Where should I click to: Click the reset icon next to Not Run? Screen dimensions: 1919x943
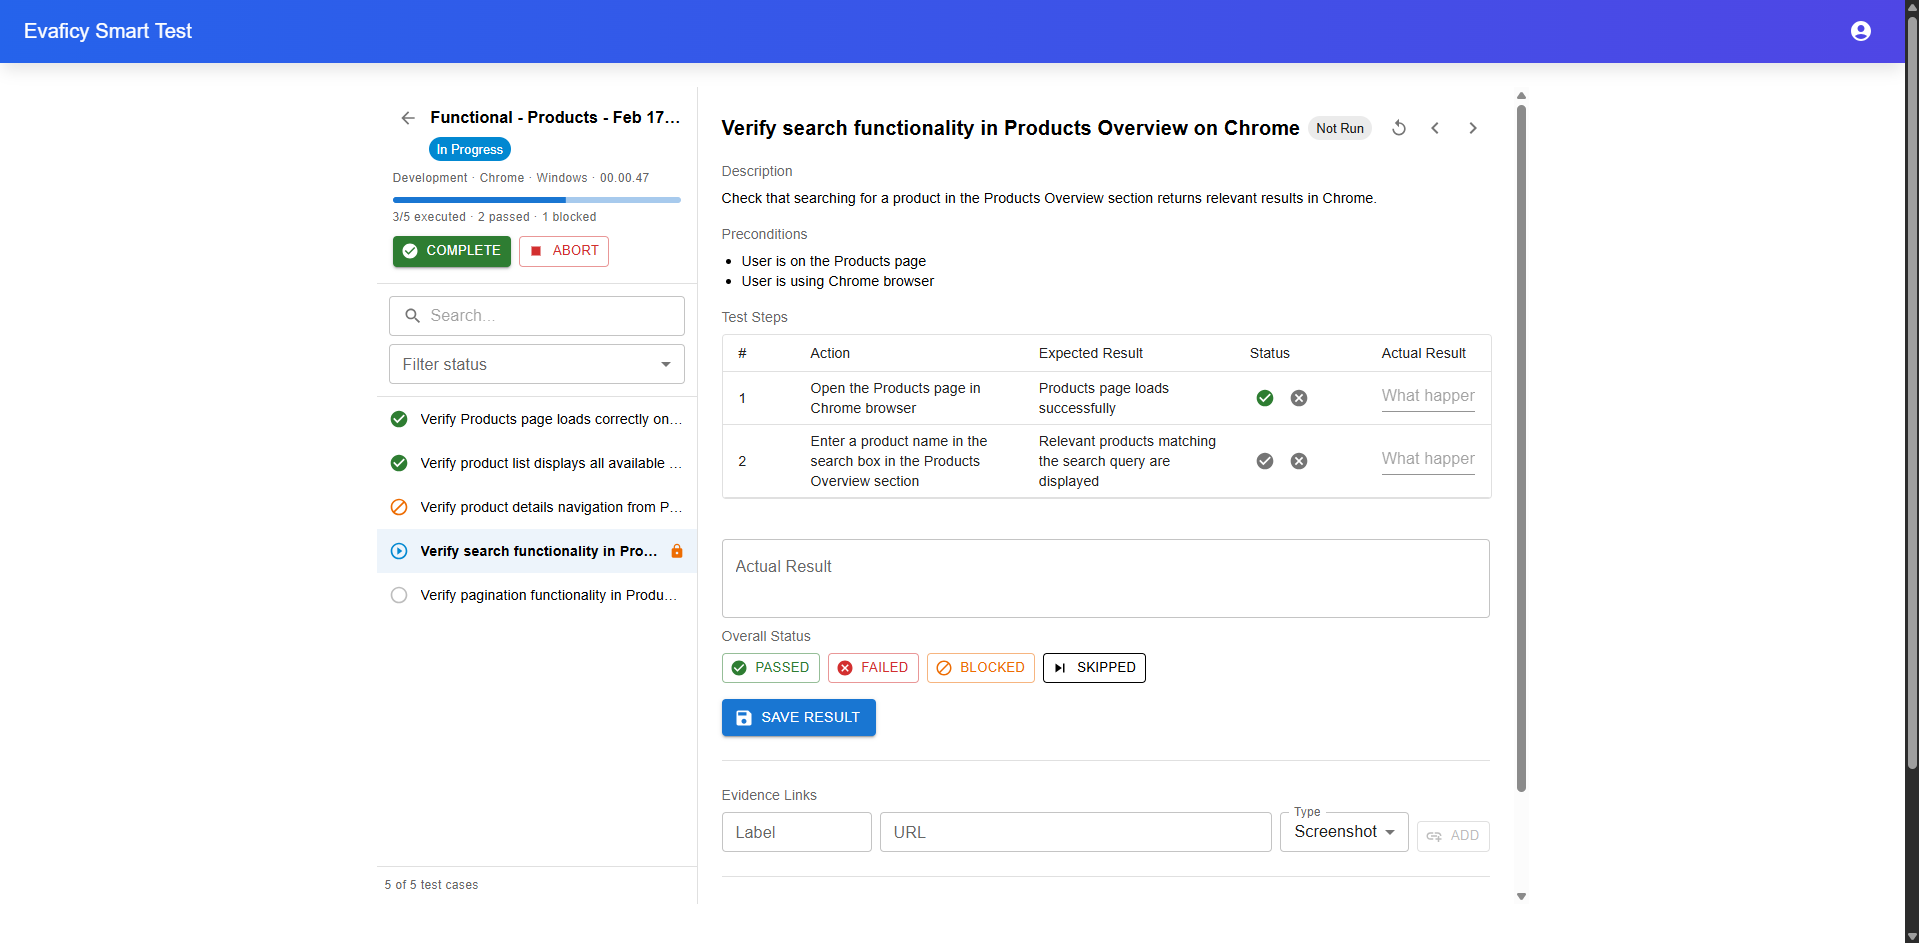point(1399,128)
